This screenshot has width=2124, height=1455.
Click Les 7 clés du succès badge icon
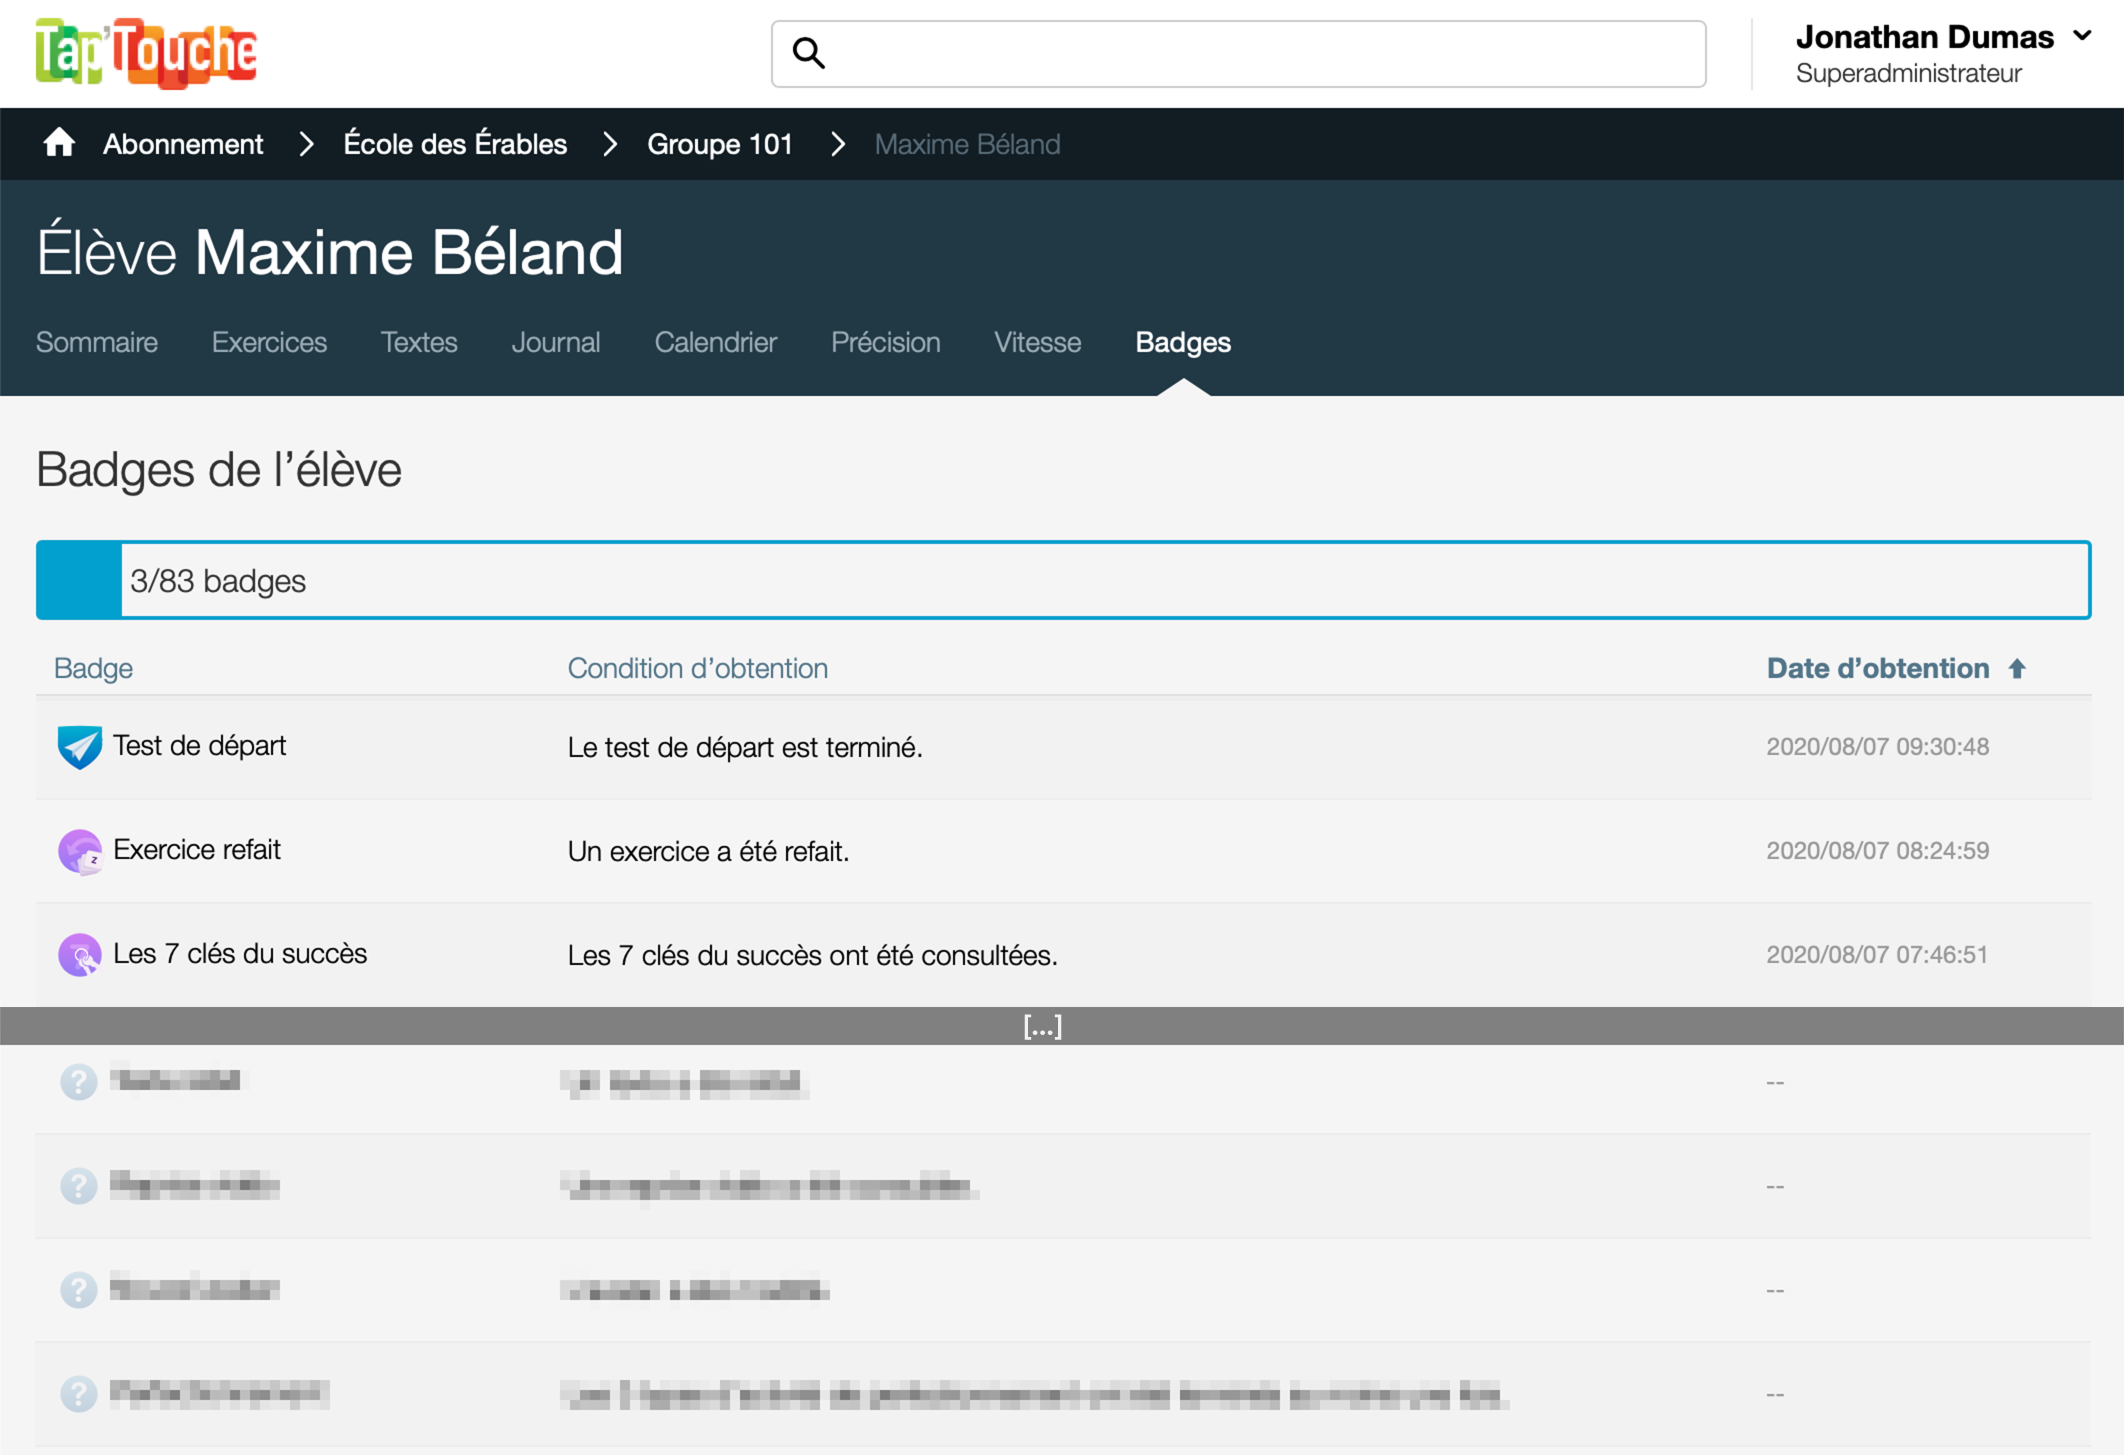click(x=80, y=955)
